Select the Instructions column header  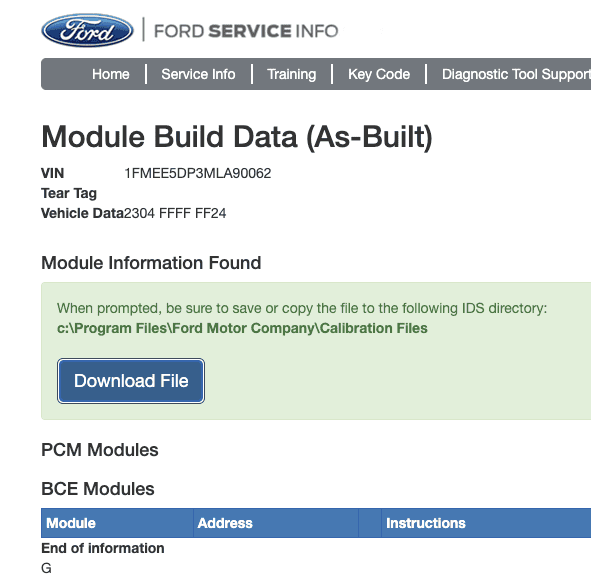click(426, 523)
